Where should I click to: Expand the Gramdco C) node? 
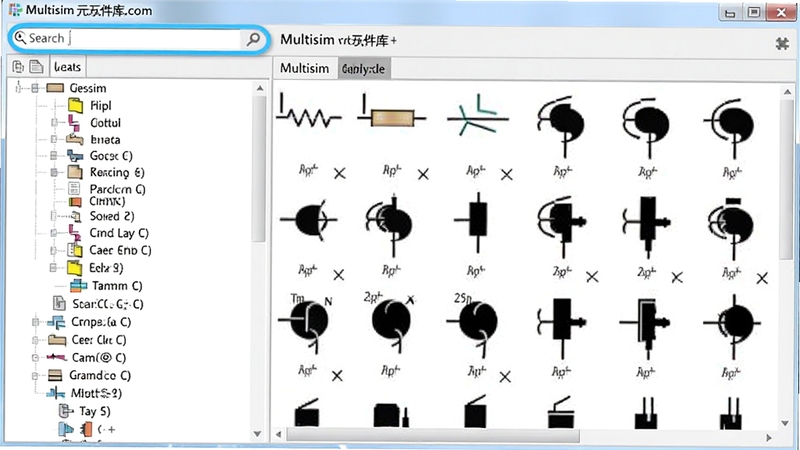(35, 376)
